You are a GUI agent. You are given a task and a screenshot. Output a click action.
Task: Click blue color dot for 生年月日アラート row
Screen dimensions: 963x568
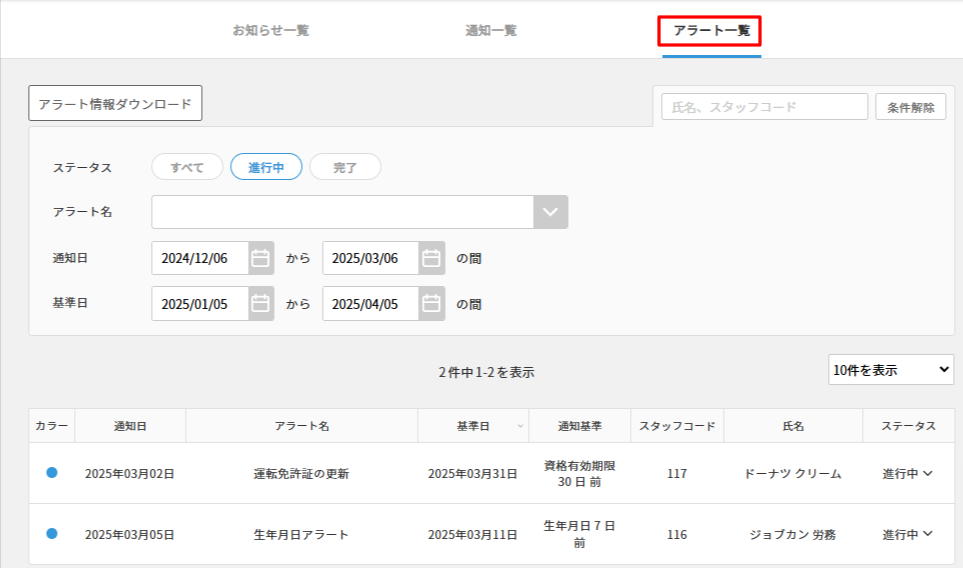[52, 534]
